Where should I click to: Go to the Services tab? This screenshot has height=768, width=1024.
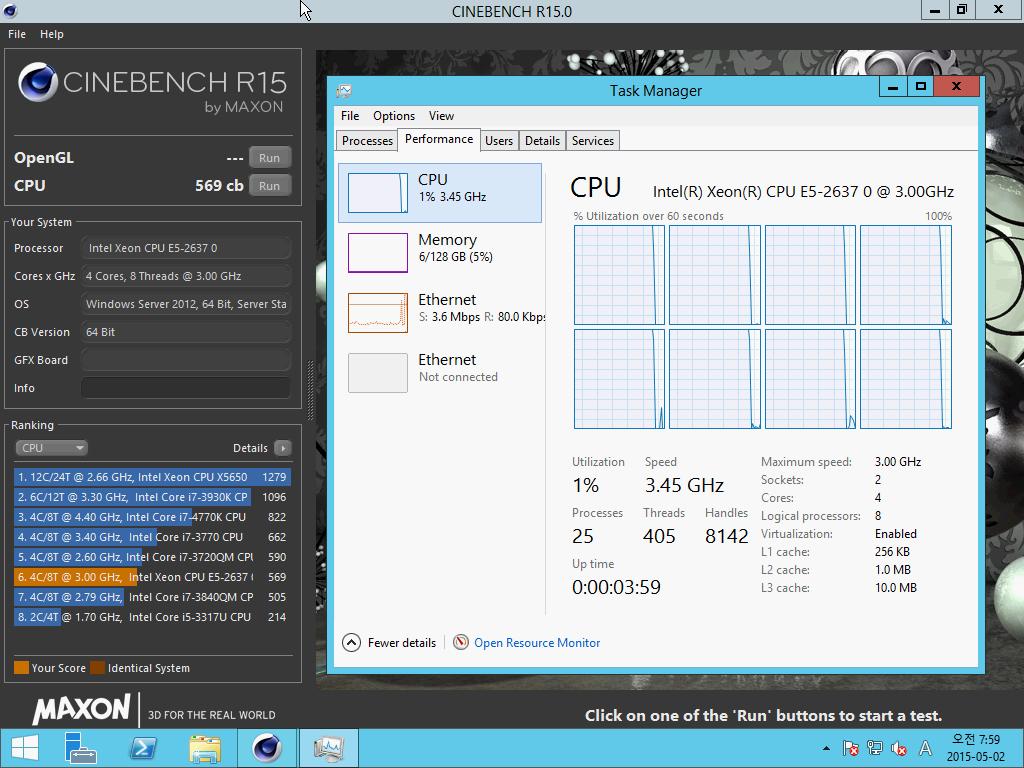[x=593, y=140]
